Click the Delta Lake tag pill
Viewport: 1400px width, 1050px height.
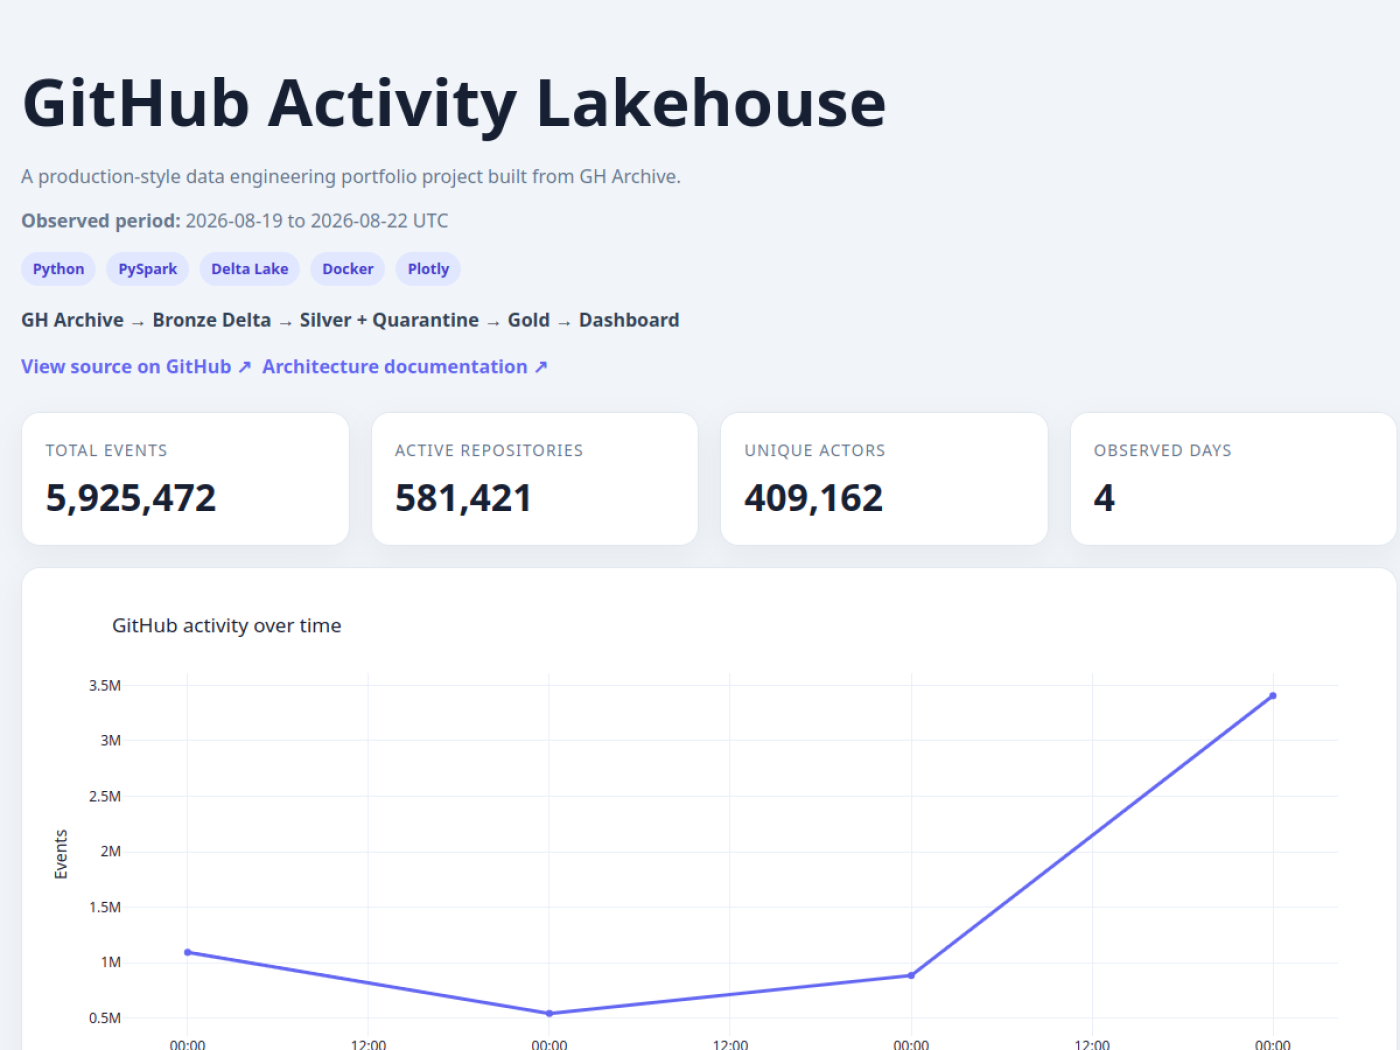[x=250, y=269]
